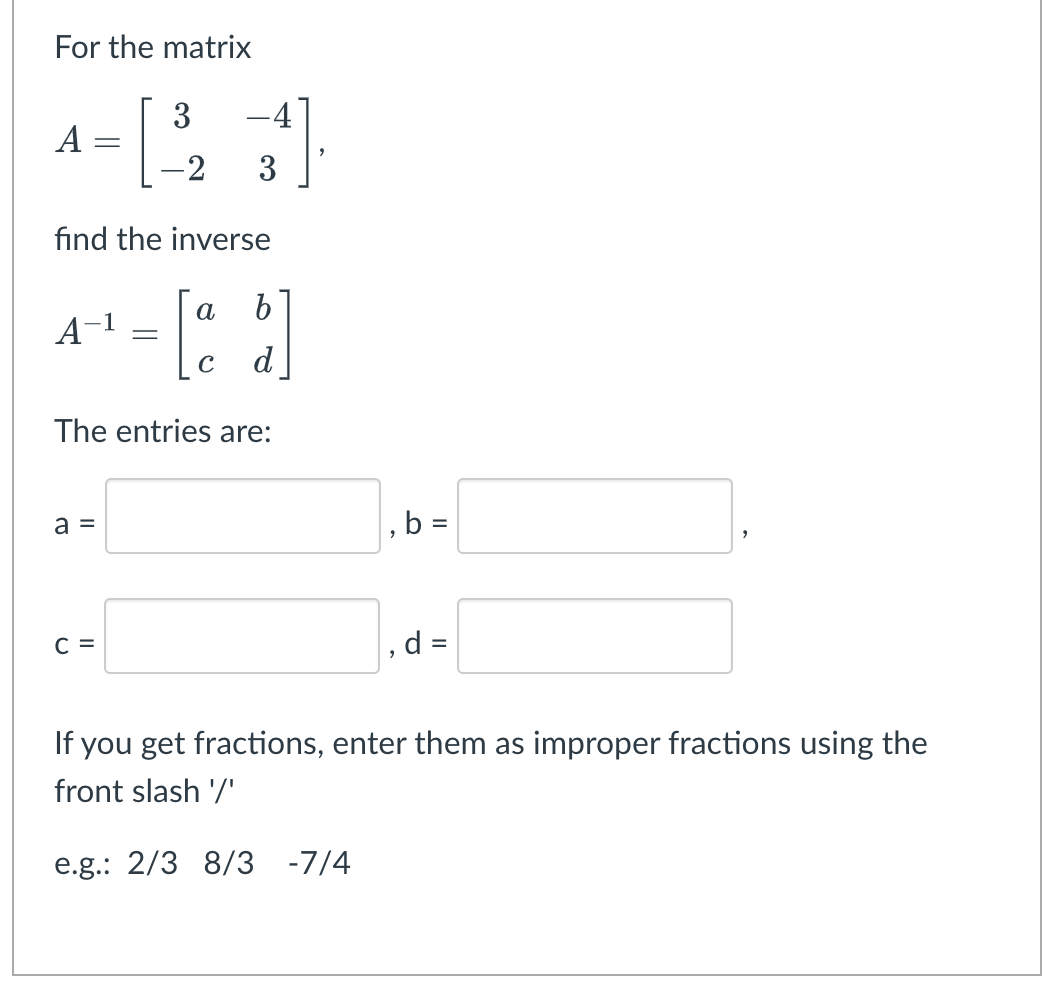Click the inverse matrix A⁻¹ expression
This screenshot has height=990, width=1058.
click(180, 330)
